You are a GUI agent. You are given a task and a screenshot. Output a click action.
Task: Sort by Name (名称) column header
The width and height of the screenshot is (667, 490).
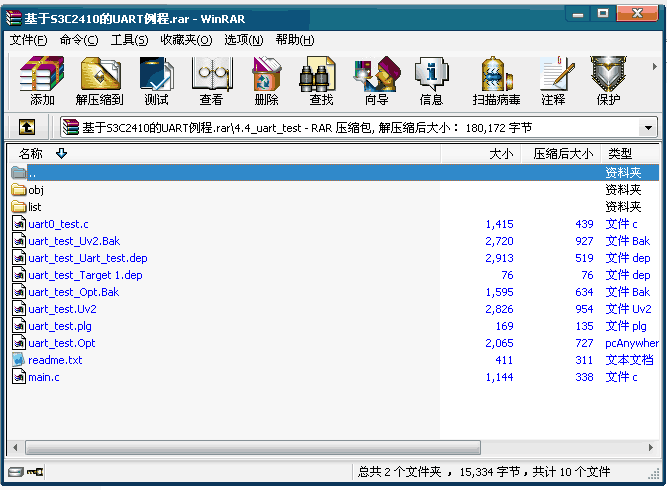click(224, 154)
